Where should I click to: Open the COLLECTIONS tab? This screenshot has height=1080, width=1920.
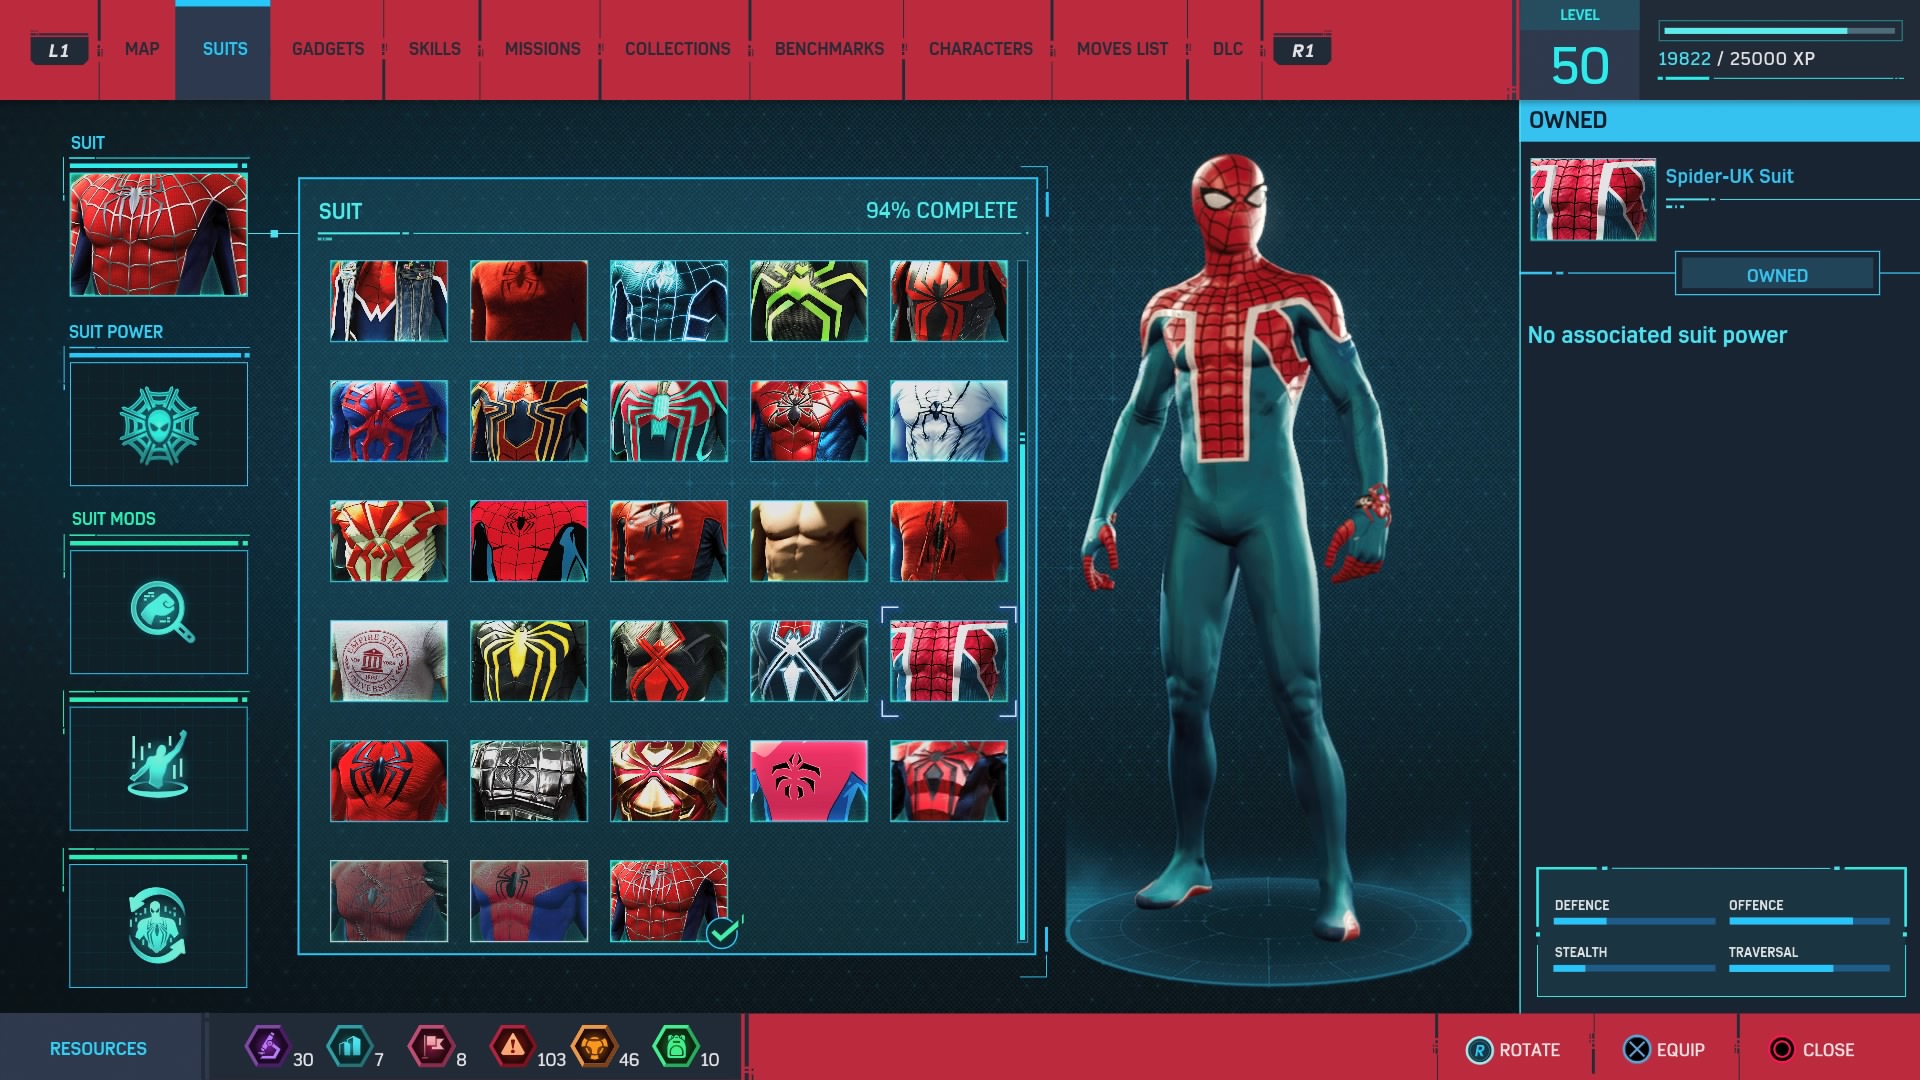click(677, 49)
